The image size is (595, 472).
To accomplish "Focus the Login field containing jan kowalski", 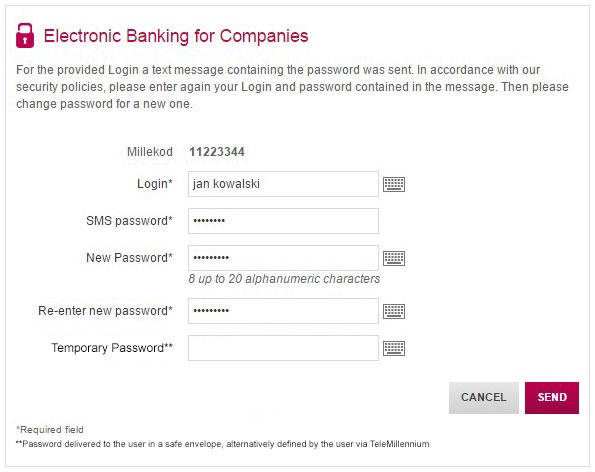I will click(x=283, y=184).
